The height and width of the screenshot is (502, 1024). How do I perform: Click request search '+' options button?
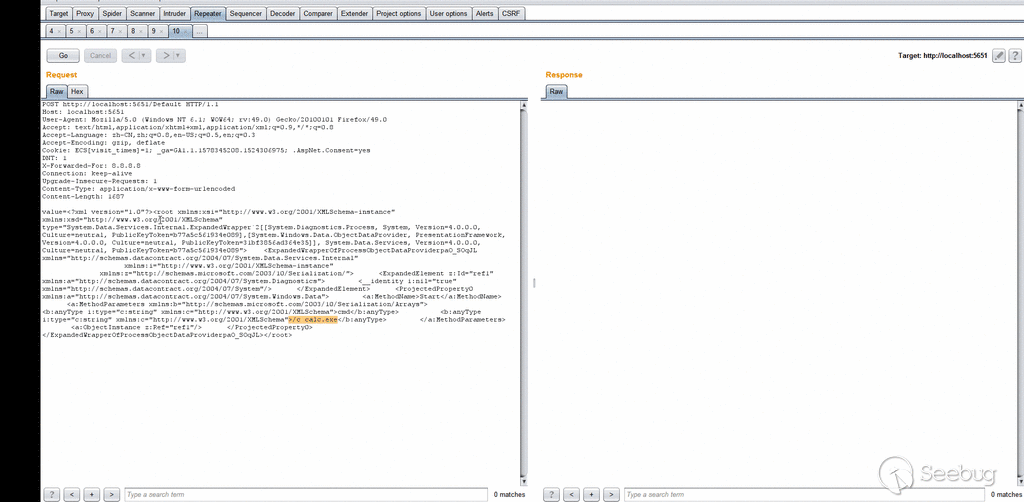click(x=91, y=494)
